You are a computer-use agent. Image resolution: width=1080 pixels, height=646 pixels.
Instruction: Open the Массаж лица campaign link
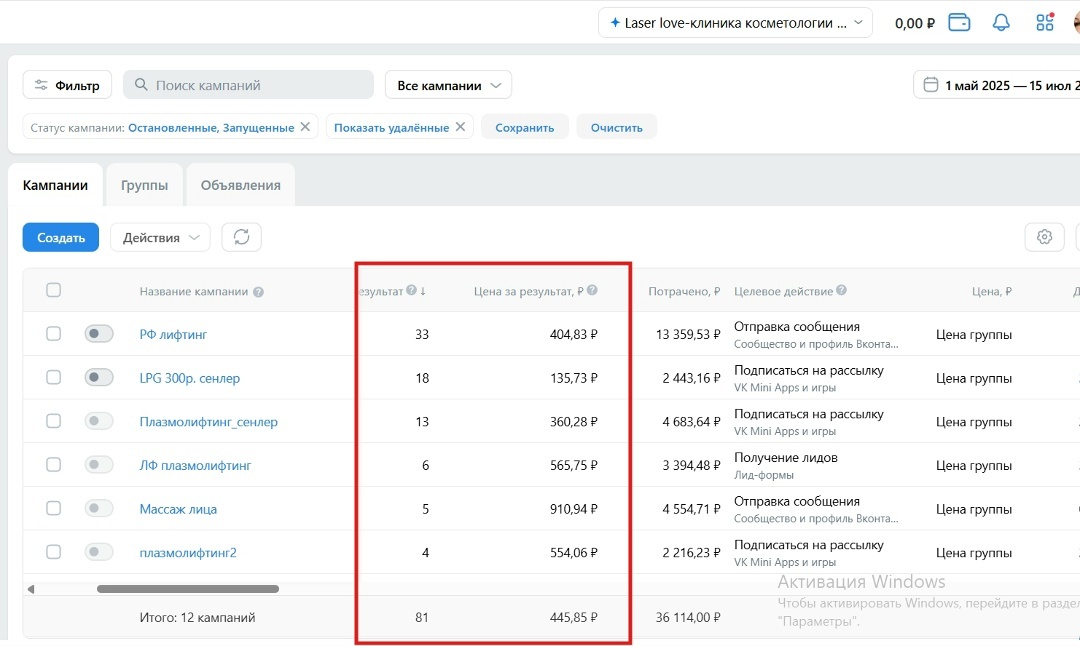point(178,509)
